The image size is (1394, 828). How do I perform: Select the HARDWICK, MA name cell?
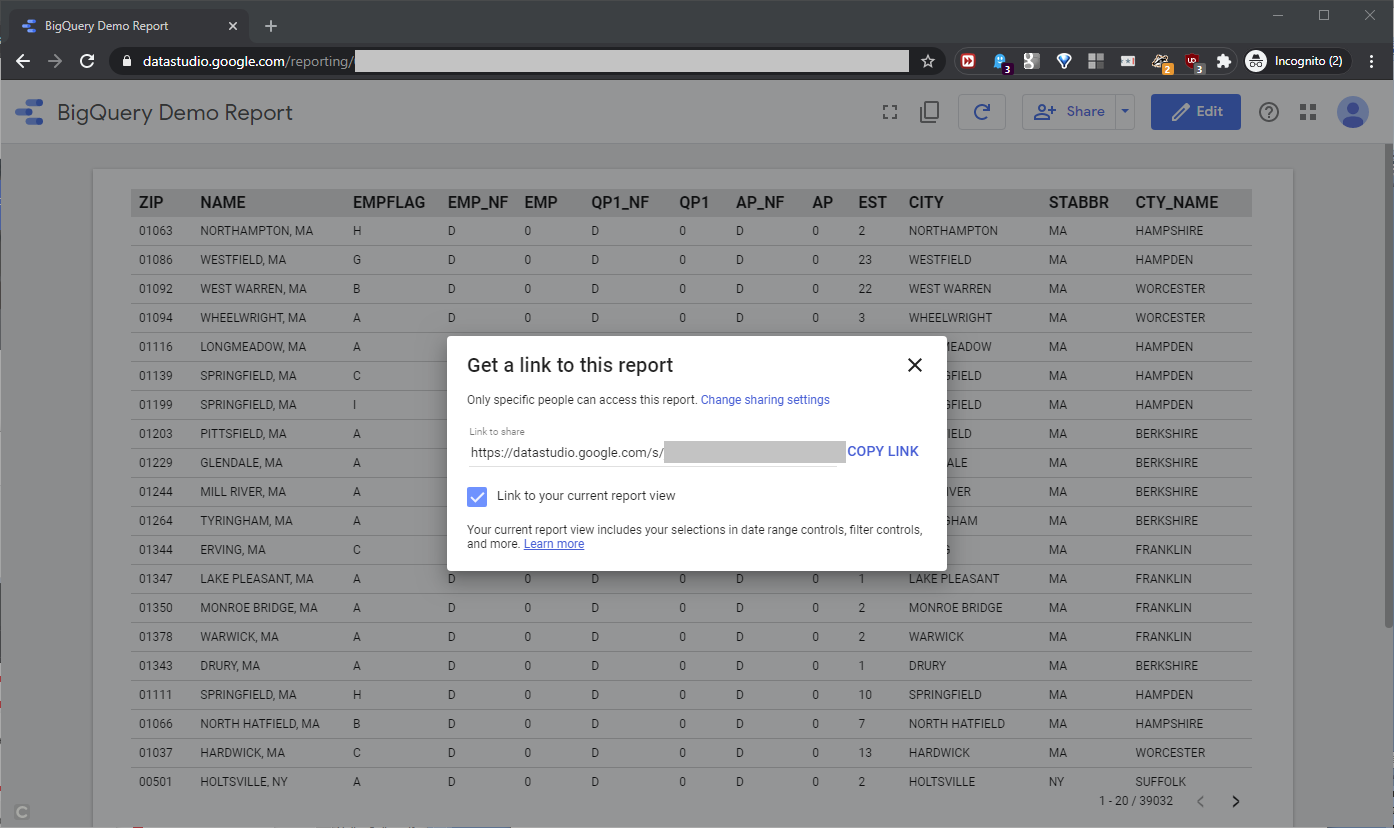coord(243,753)
